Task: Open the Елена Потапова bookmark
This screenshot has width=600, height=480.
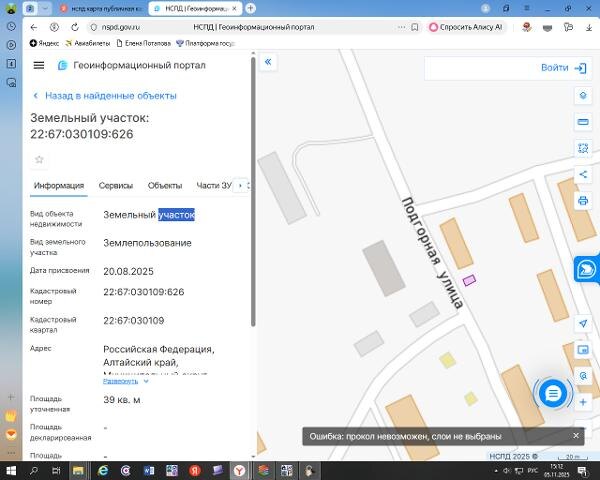Action: [x=143, y=43]
